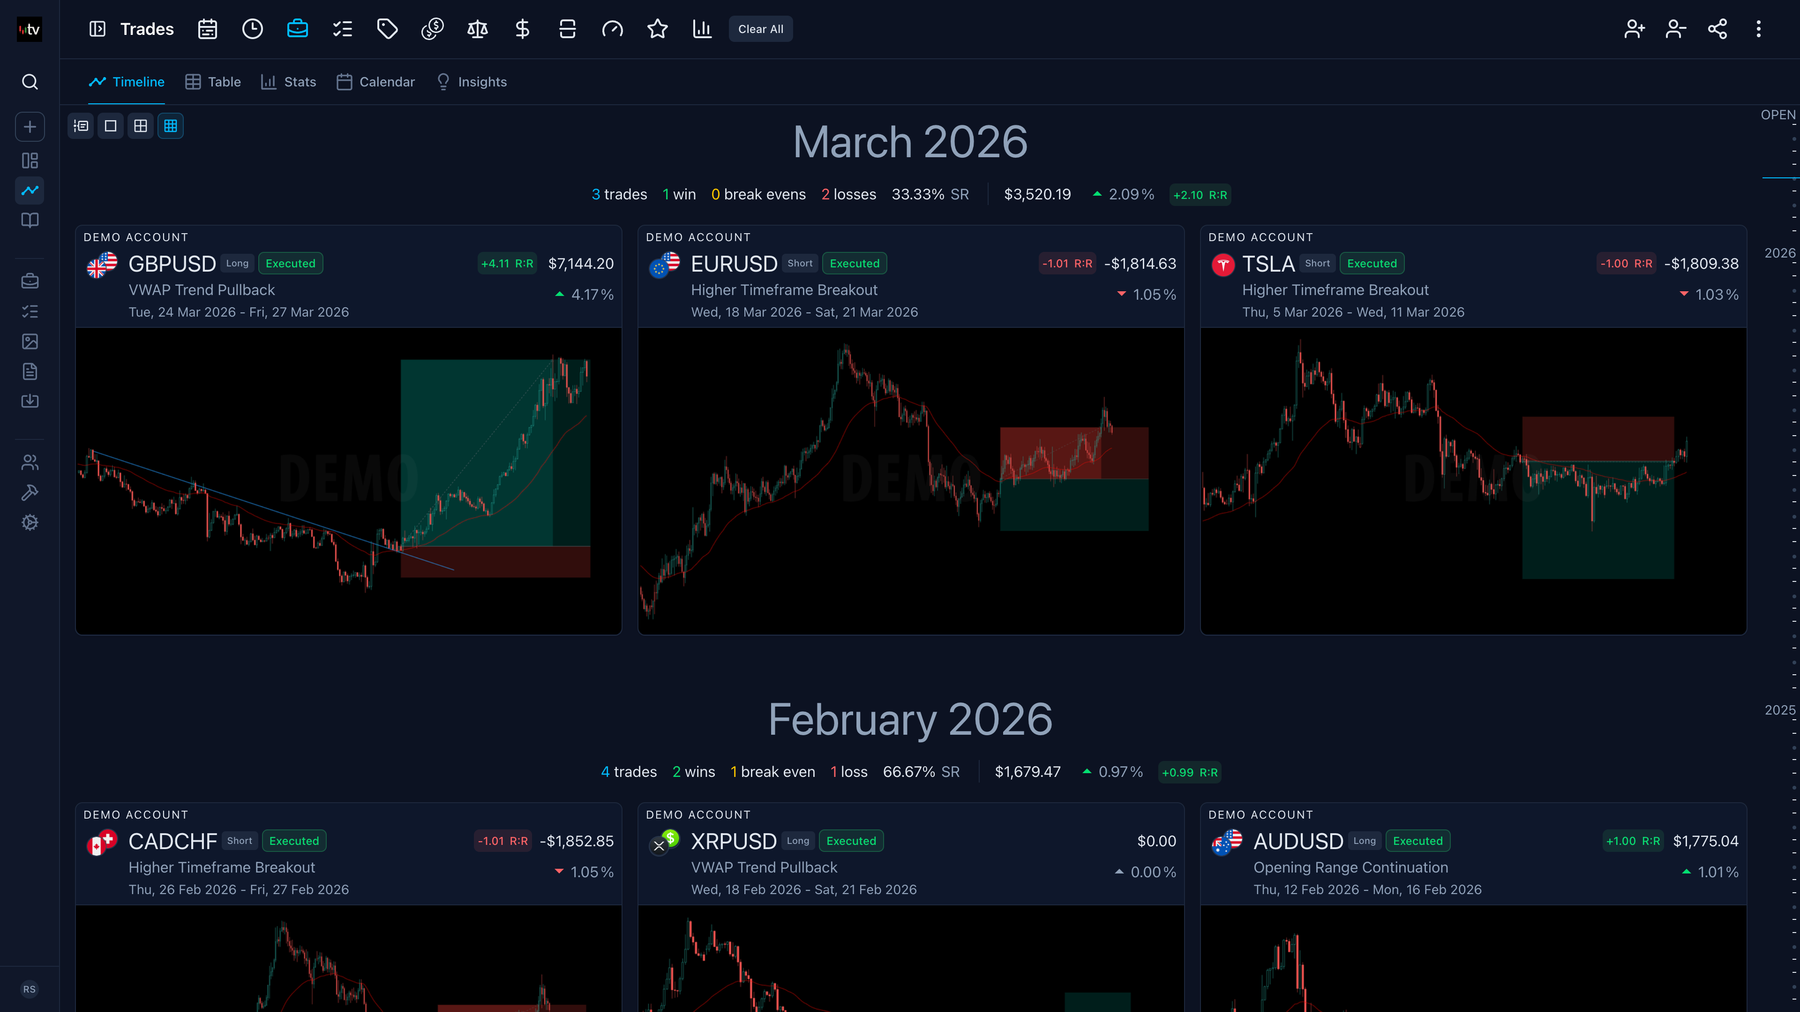Click the $7,144.20 profit value

(x=581, y=264)
